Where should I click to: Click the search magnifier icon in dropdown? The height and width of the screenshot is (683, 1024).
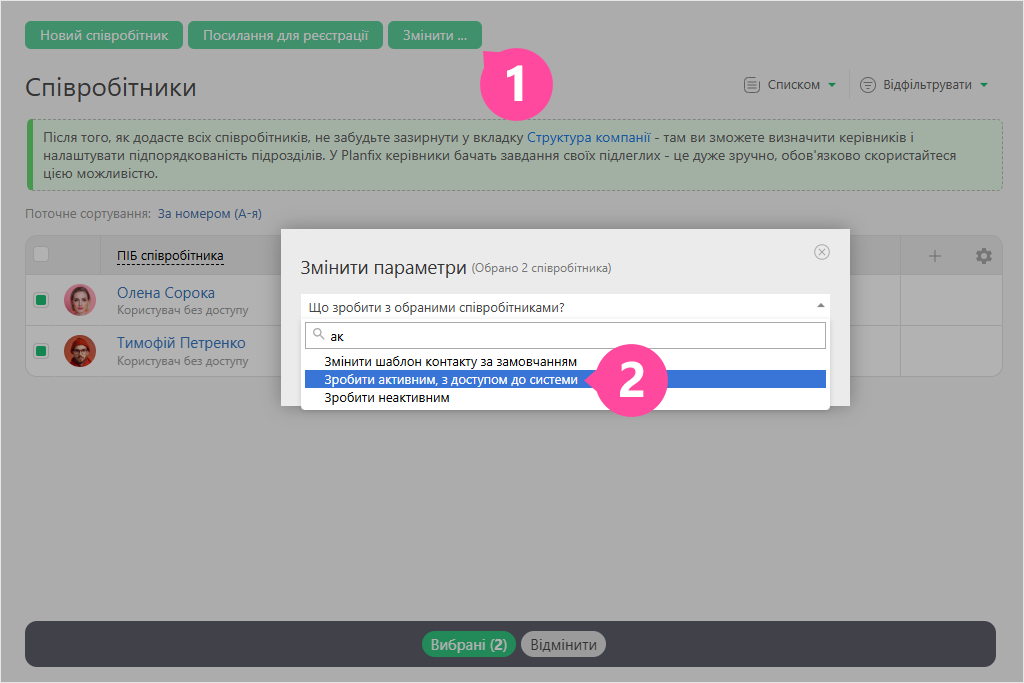[319, 335]
